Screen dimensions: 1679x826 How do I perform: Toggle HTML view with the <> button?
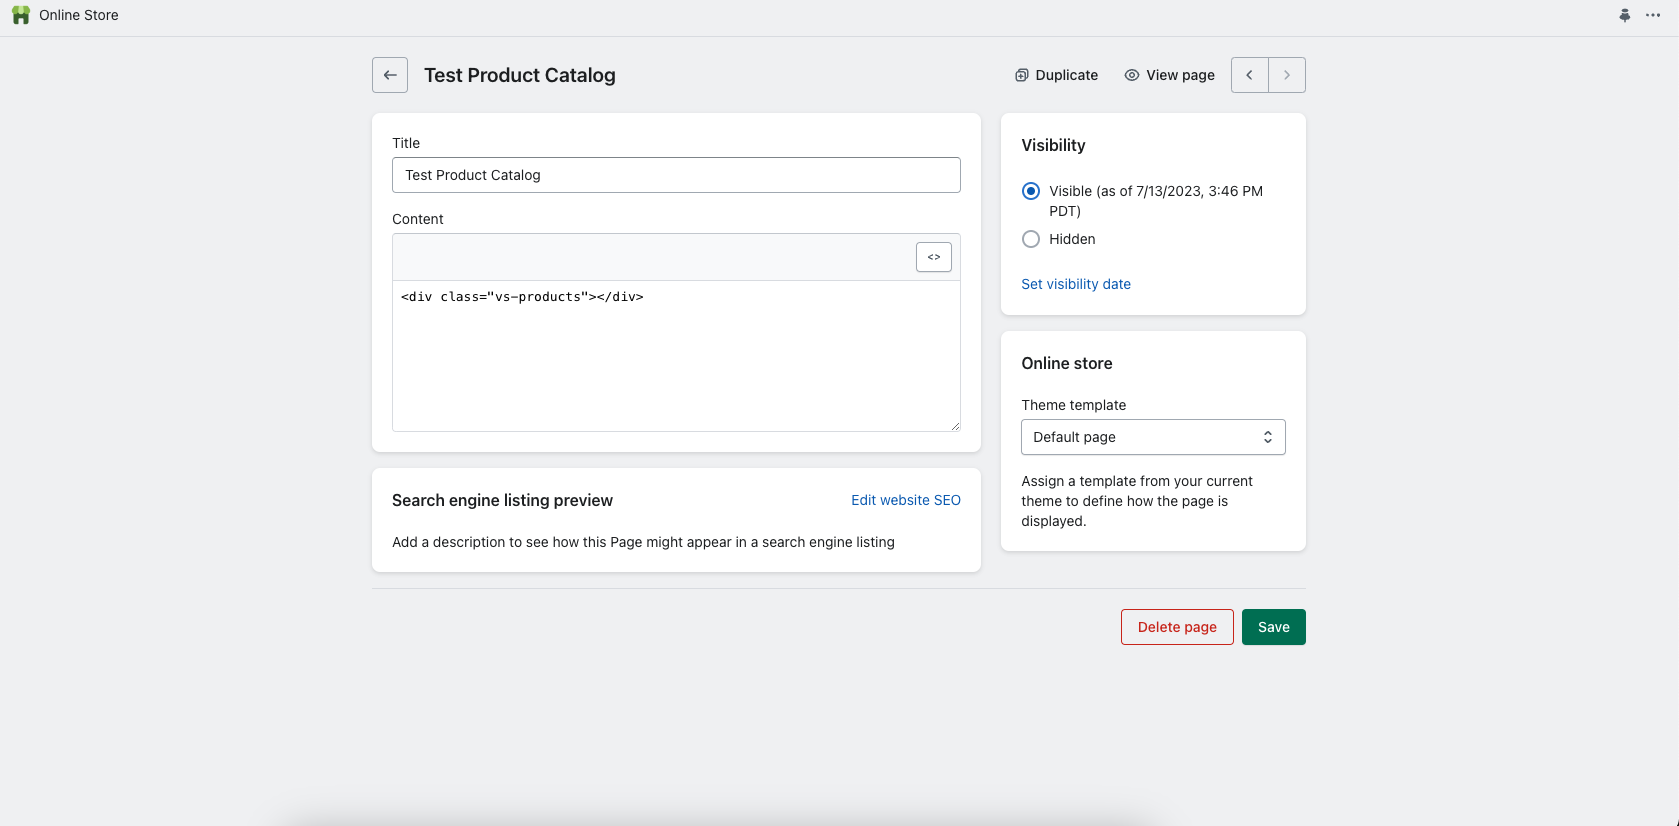point(934,257)
